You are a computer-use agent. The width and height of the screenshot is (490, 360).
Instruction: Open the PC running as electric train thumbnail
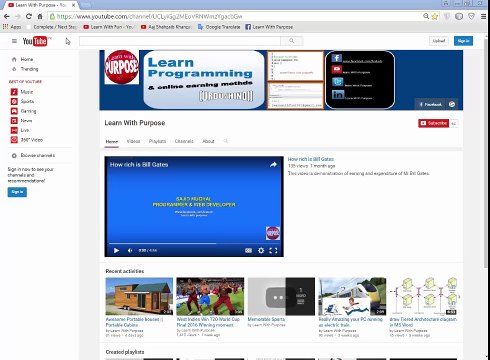tap(352, 296)
